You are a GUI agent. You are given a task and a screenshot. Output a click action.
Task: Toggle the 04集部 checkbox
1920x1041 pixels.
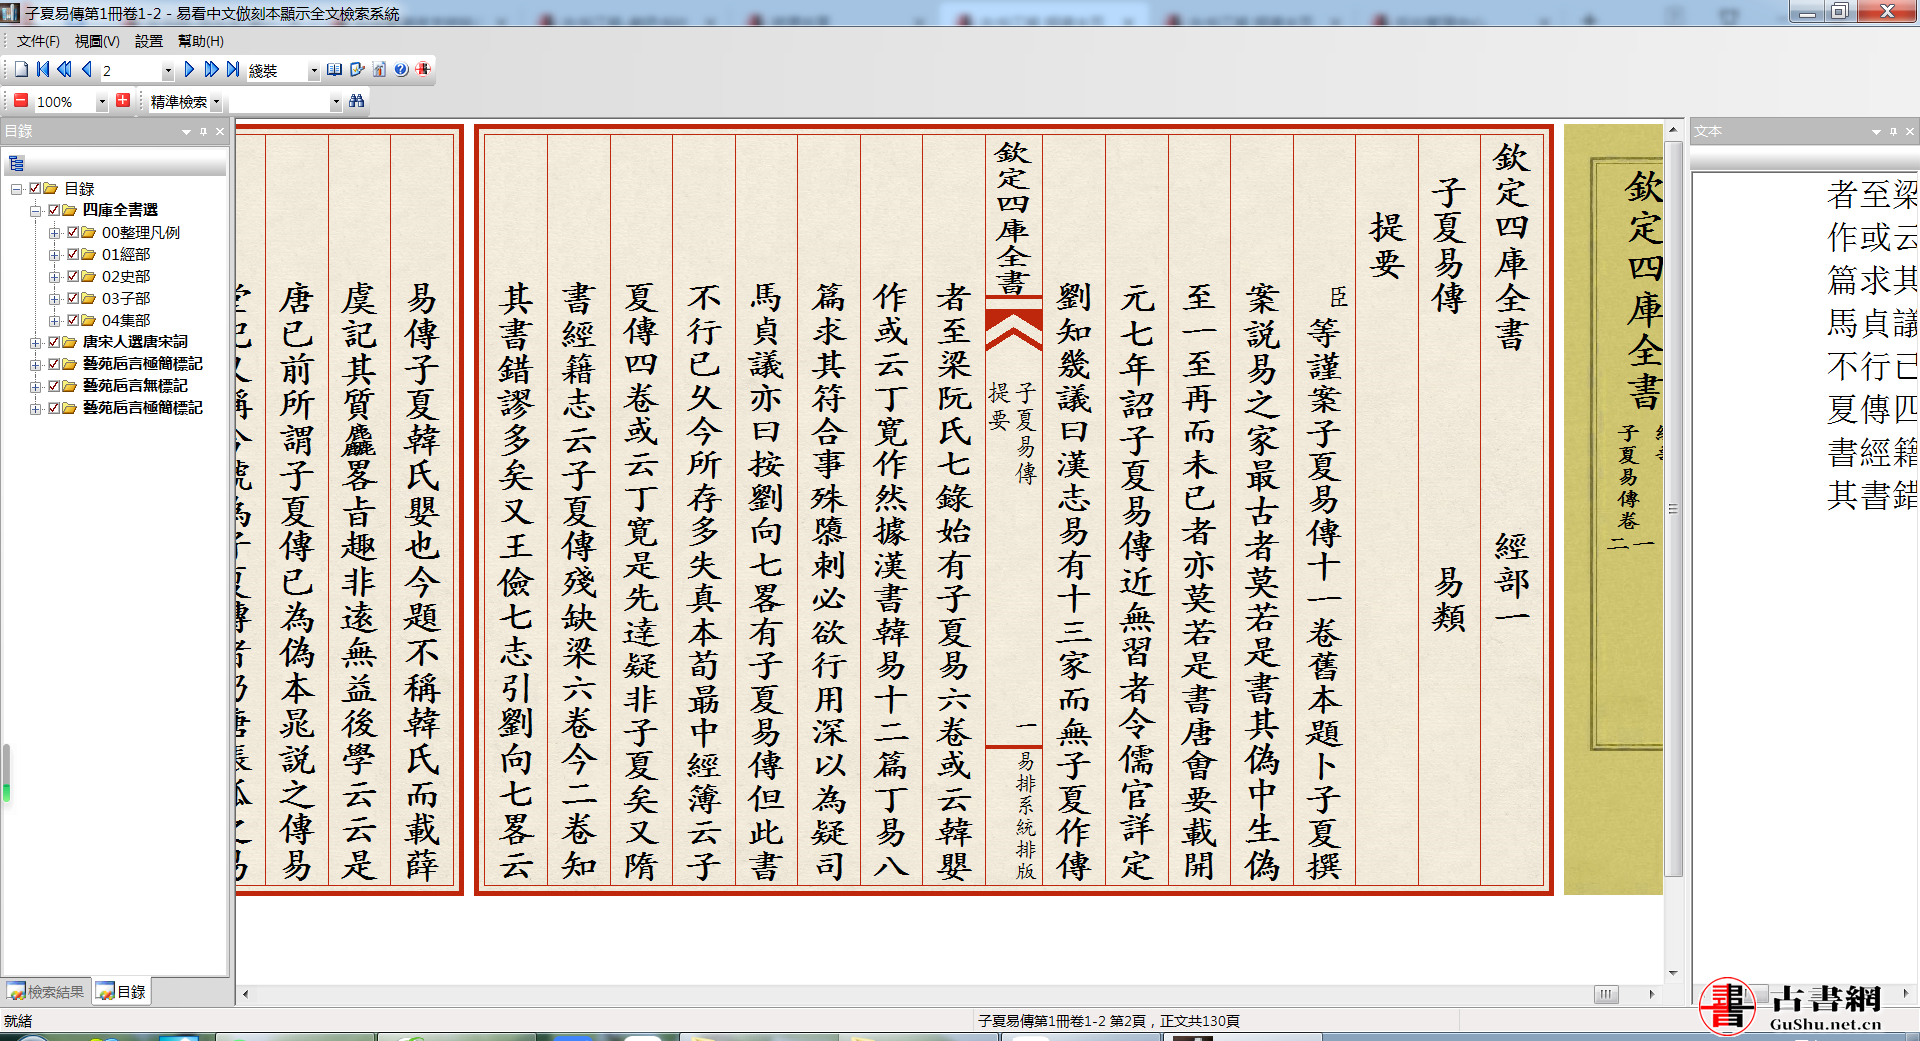click(x=73, y=320)
